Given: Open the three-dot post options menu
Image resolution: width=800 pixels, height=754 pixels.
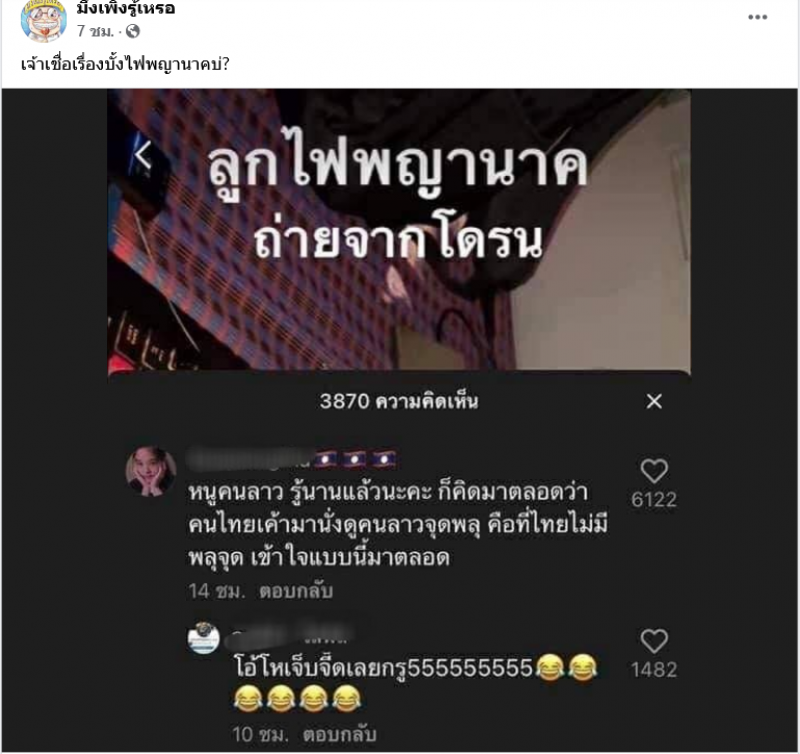Looking at the screenshot, I should pos(758,17).
